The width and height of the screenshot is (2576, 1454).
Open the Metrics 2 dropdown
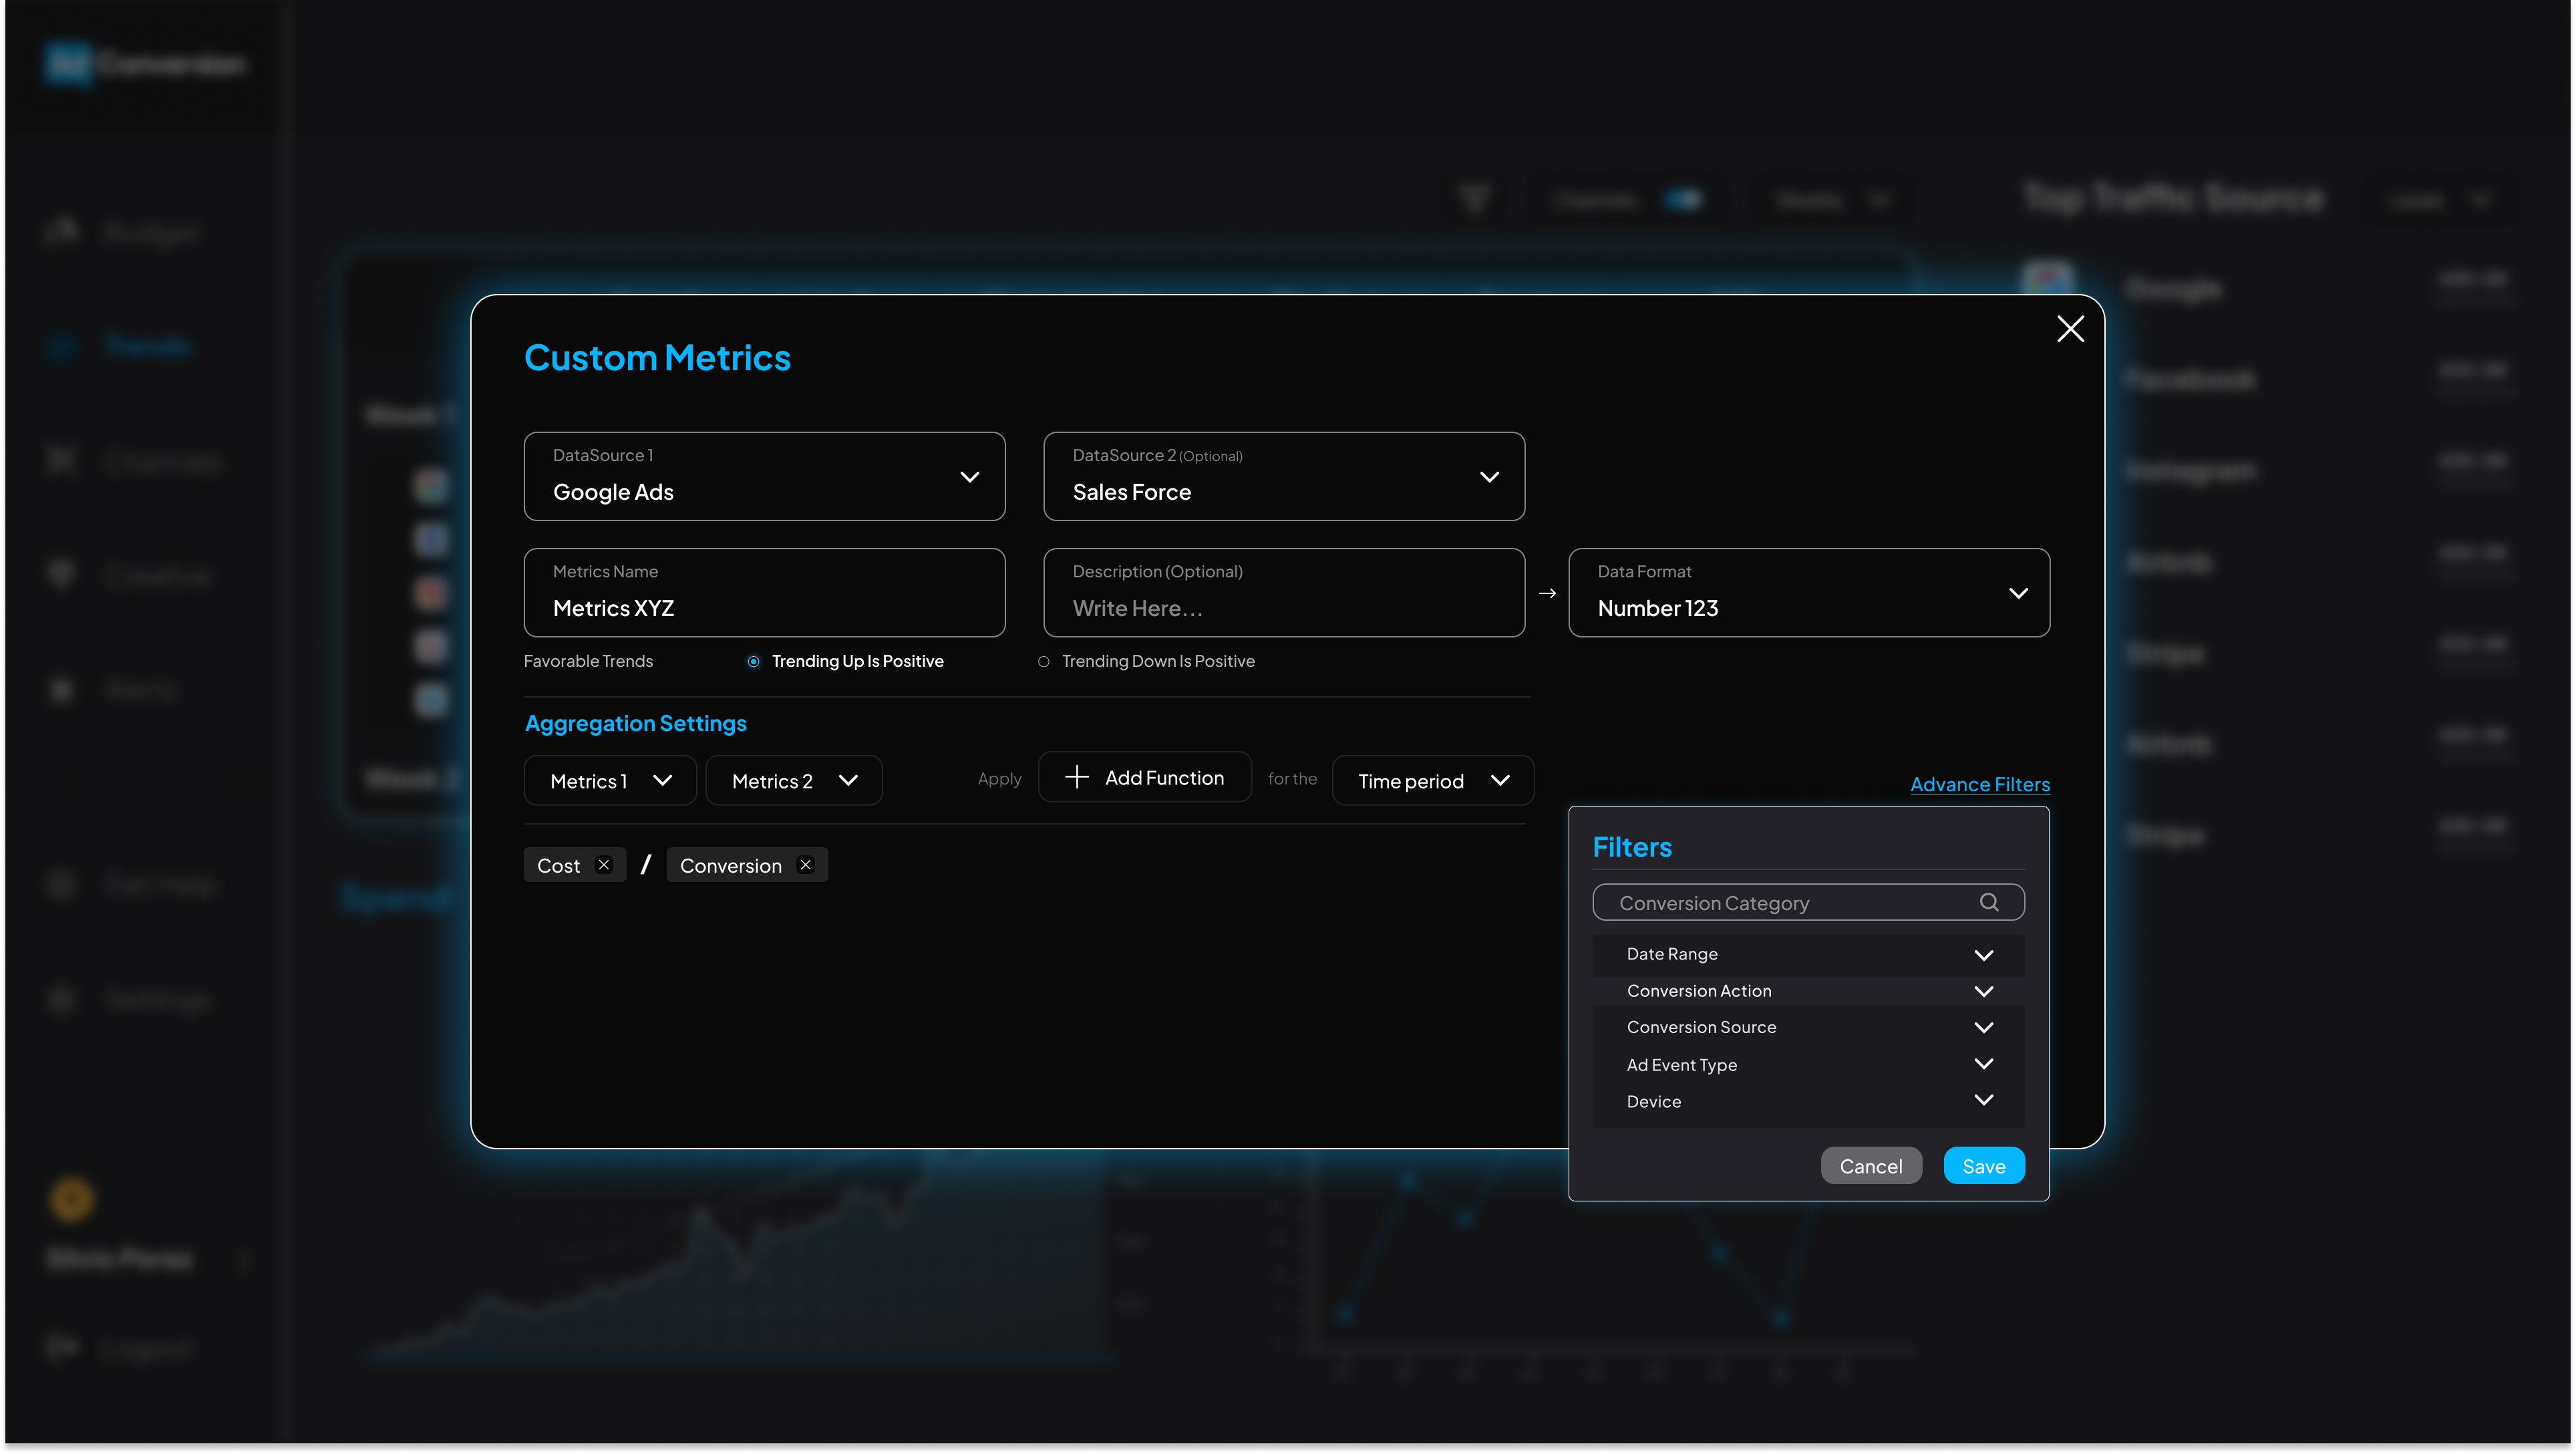[x=794, y=780]
